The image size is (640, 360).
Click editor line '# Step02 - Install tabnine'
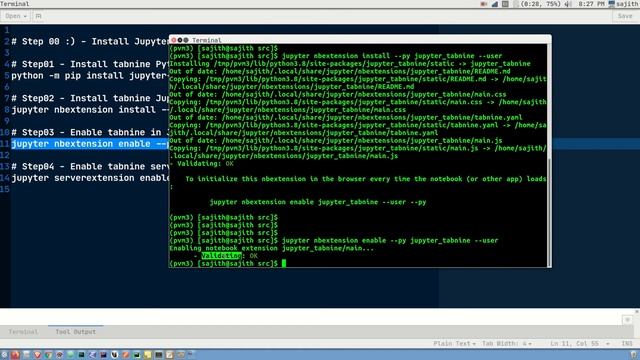pyautogui.click(x=90, y=98)
